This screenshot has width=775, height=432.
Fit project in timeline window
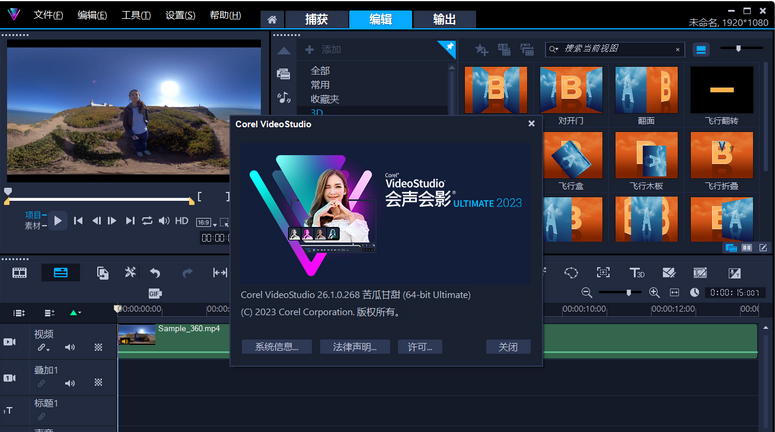(x=674, y=293)
